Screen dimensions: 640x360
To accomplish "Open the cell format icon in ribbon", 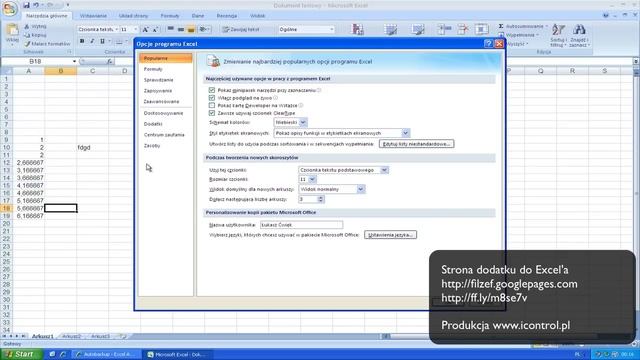I will coord(482,29).
